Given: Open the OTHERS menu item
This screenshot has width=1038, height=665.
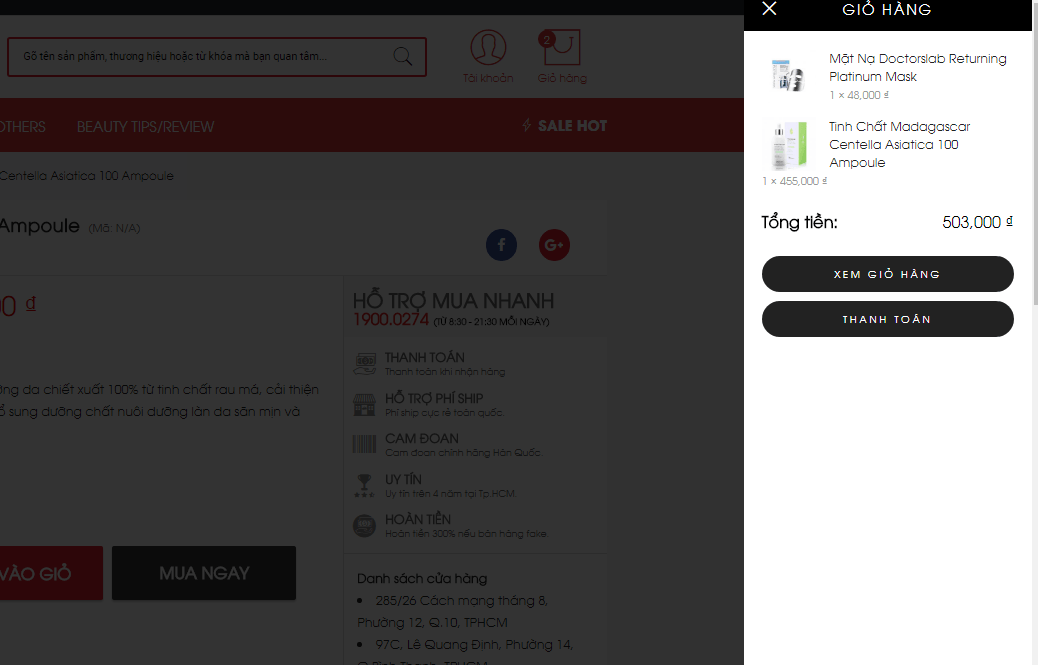Looking at the screenshot, I should tap(22, 126).
